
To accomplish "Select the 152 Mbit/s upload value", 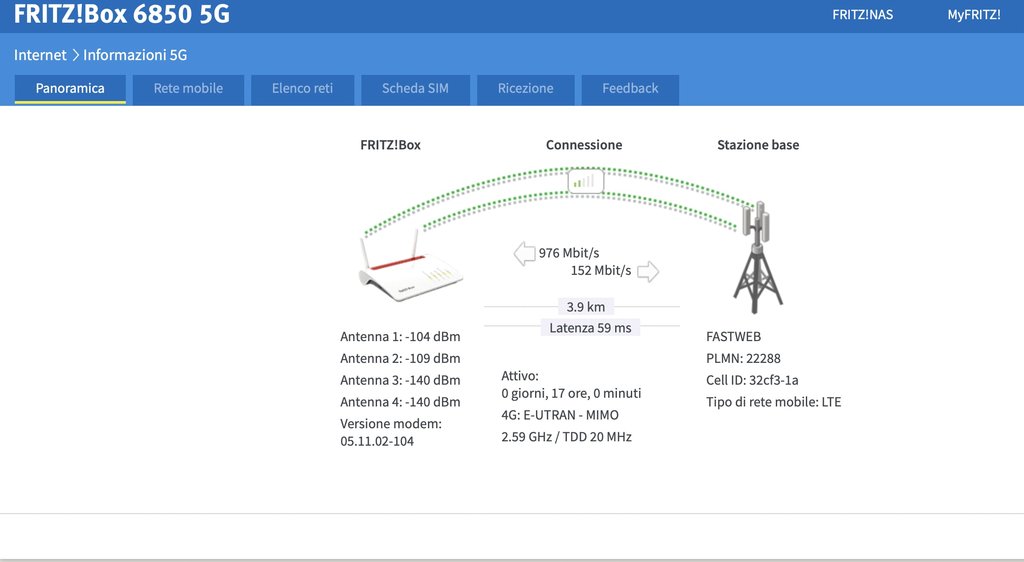I will point(601,270).
